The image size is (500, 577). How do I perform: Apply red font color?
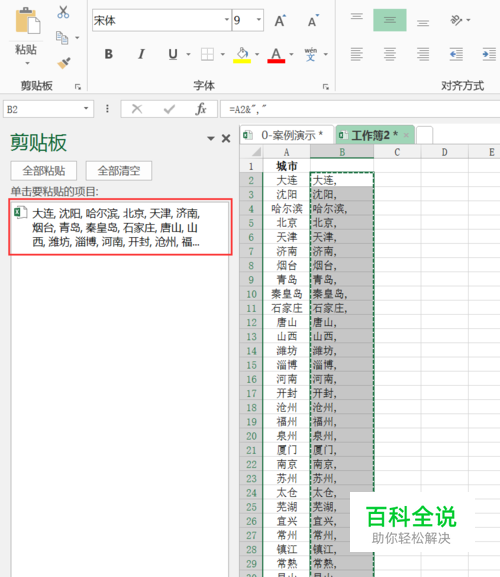[276, 55]
